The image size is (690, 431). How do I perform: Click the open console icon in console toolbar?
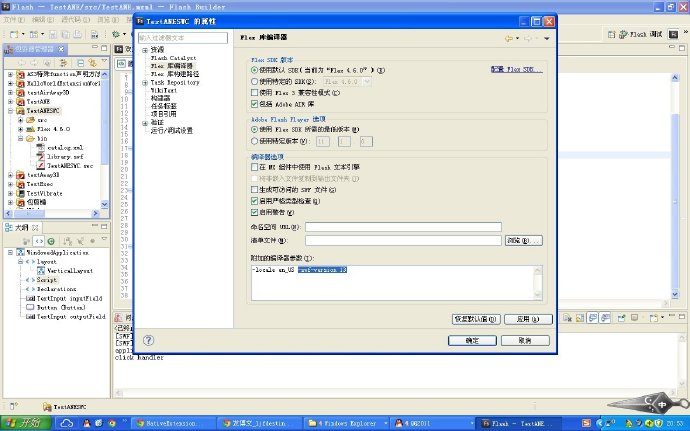pyautogui.click(x=654, y=318)
